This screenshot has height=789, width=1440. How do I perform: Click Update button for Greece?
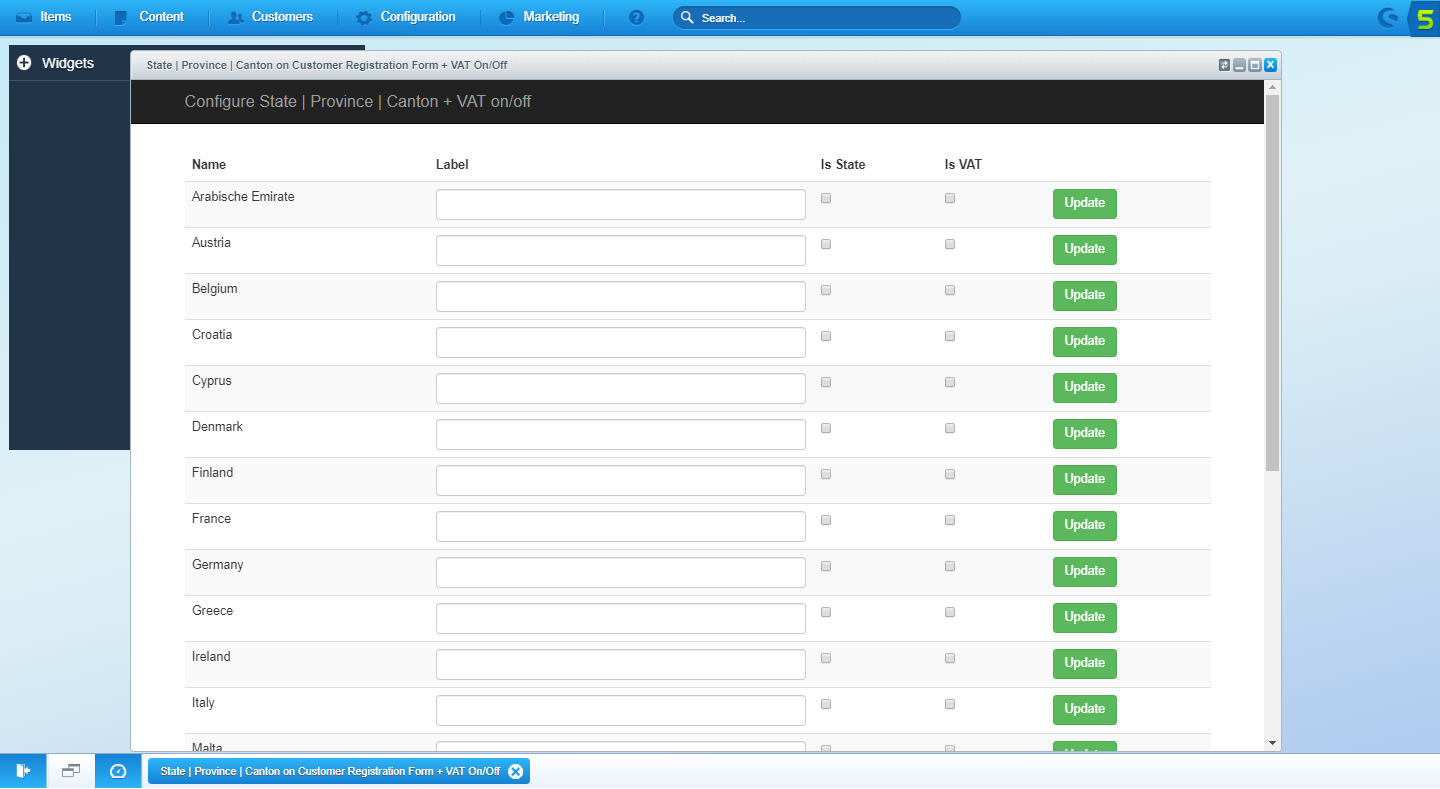[x=1084, y=617]
